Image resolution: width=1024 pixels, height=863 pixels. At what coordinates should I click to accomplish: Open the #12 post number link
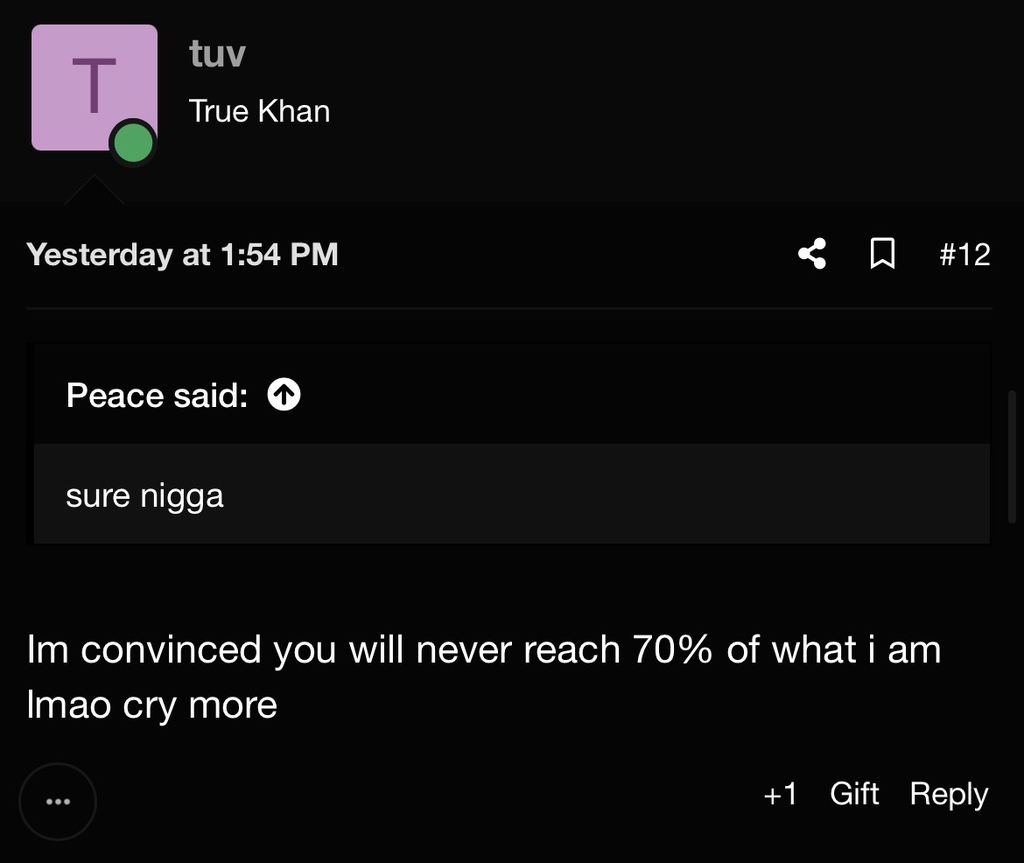coord(964,255)
